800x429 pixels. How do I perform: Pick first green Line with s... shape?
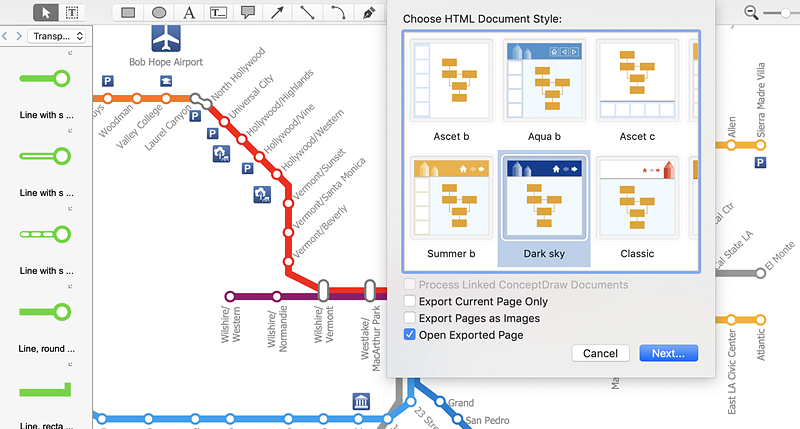pyautogui.click(x=45, y=79)
